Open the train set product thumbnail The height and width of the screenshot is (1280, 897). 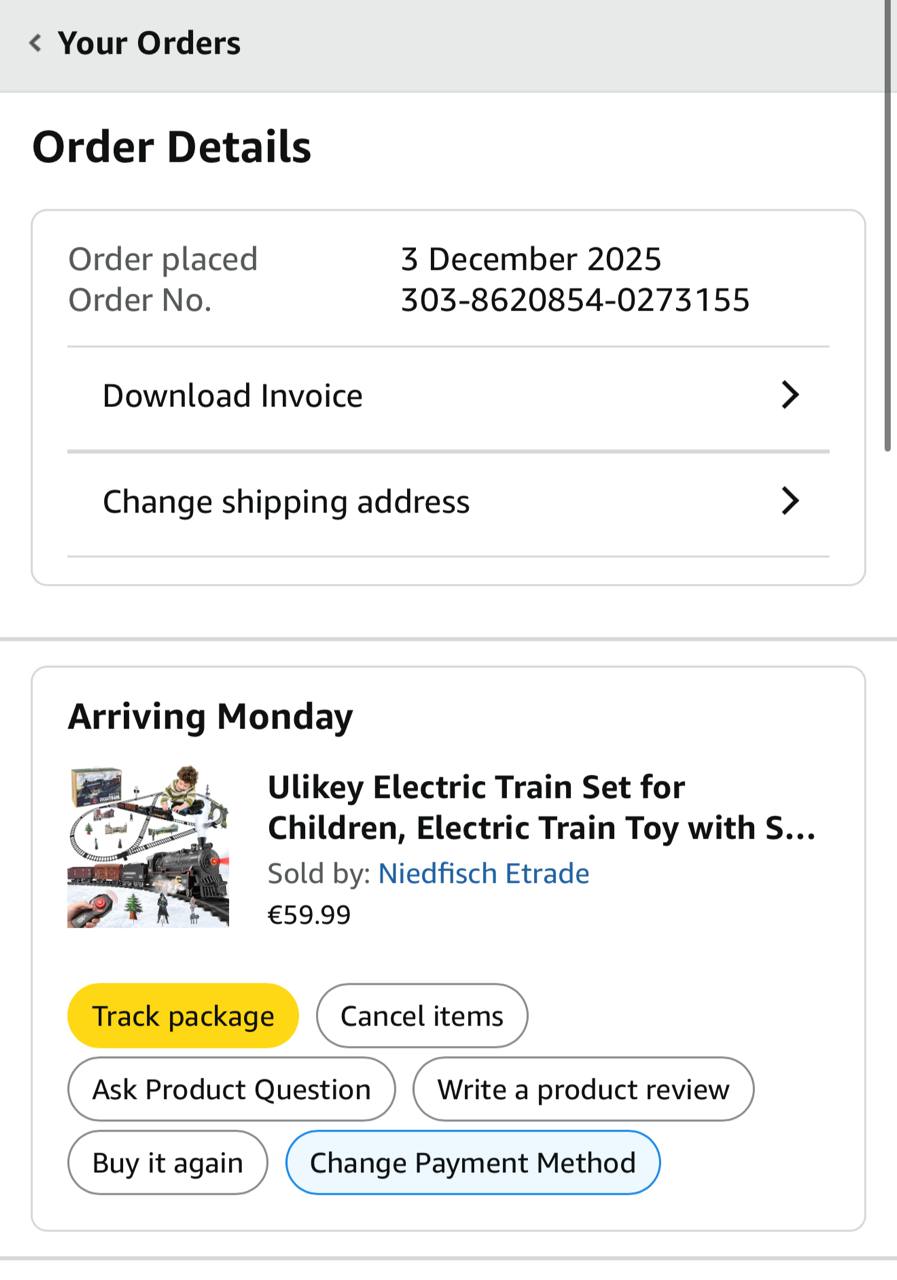[x=148, y=847]
